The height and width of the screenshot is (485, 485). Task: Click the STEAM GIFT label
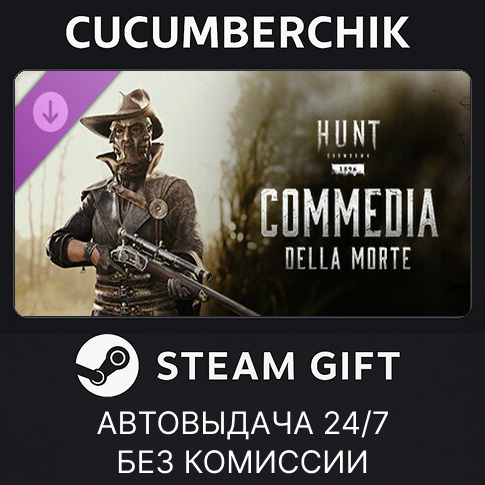click(279, 366)
